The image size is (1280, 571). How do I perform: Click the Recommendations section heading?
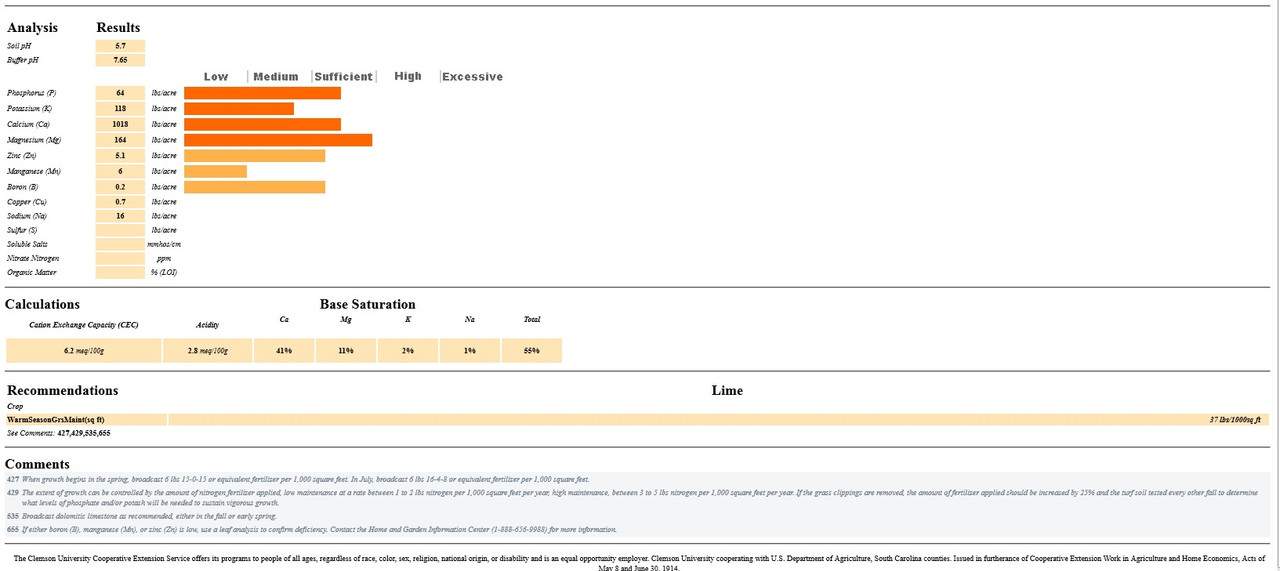62,390
